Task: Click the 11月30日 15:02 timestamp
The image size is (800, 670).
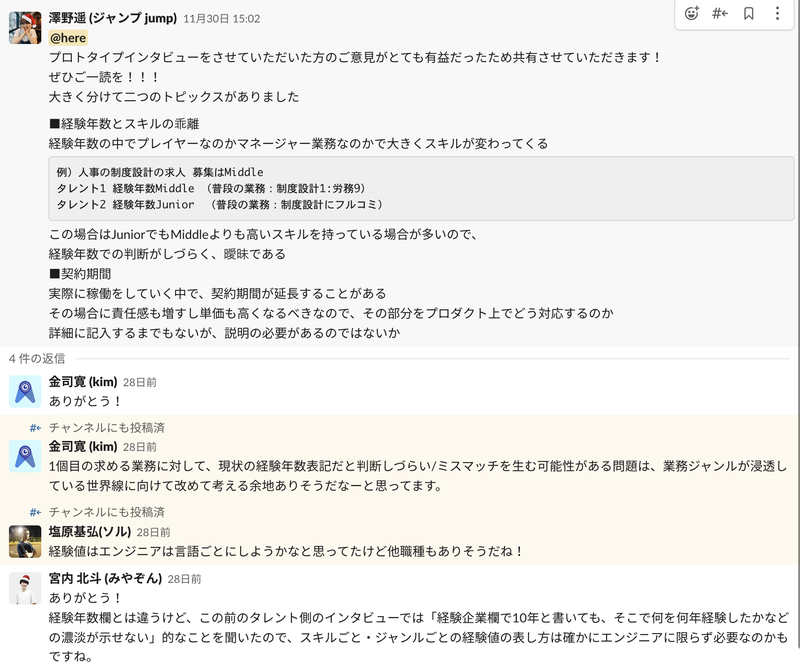Action: pyautogui.click(x=221, y=19)
